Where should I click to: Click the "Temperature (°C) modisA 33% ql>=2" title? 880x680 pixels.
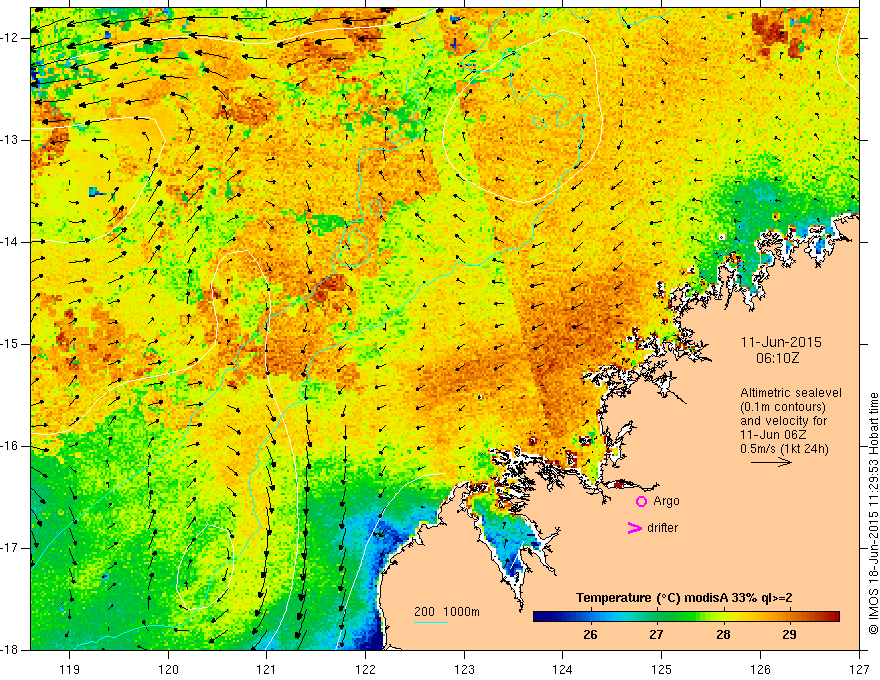[x=684, y=598]
